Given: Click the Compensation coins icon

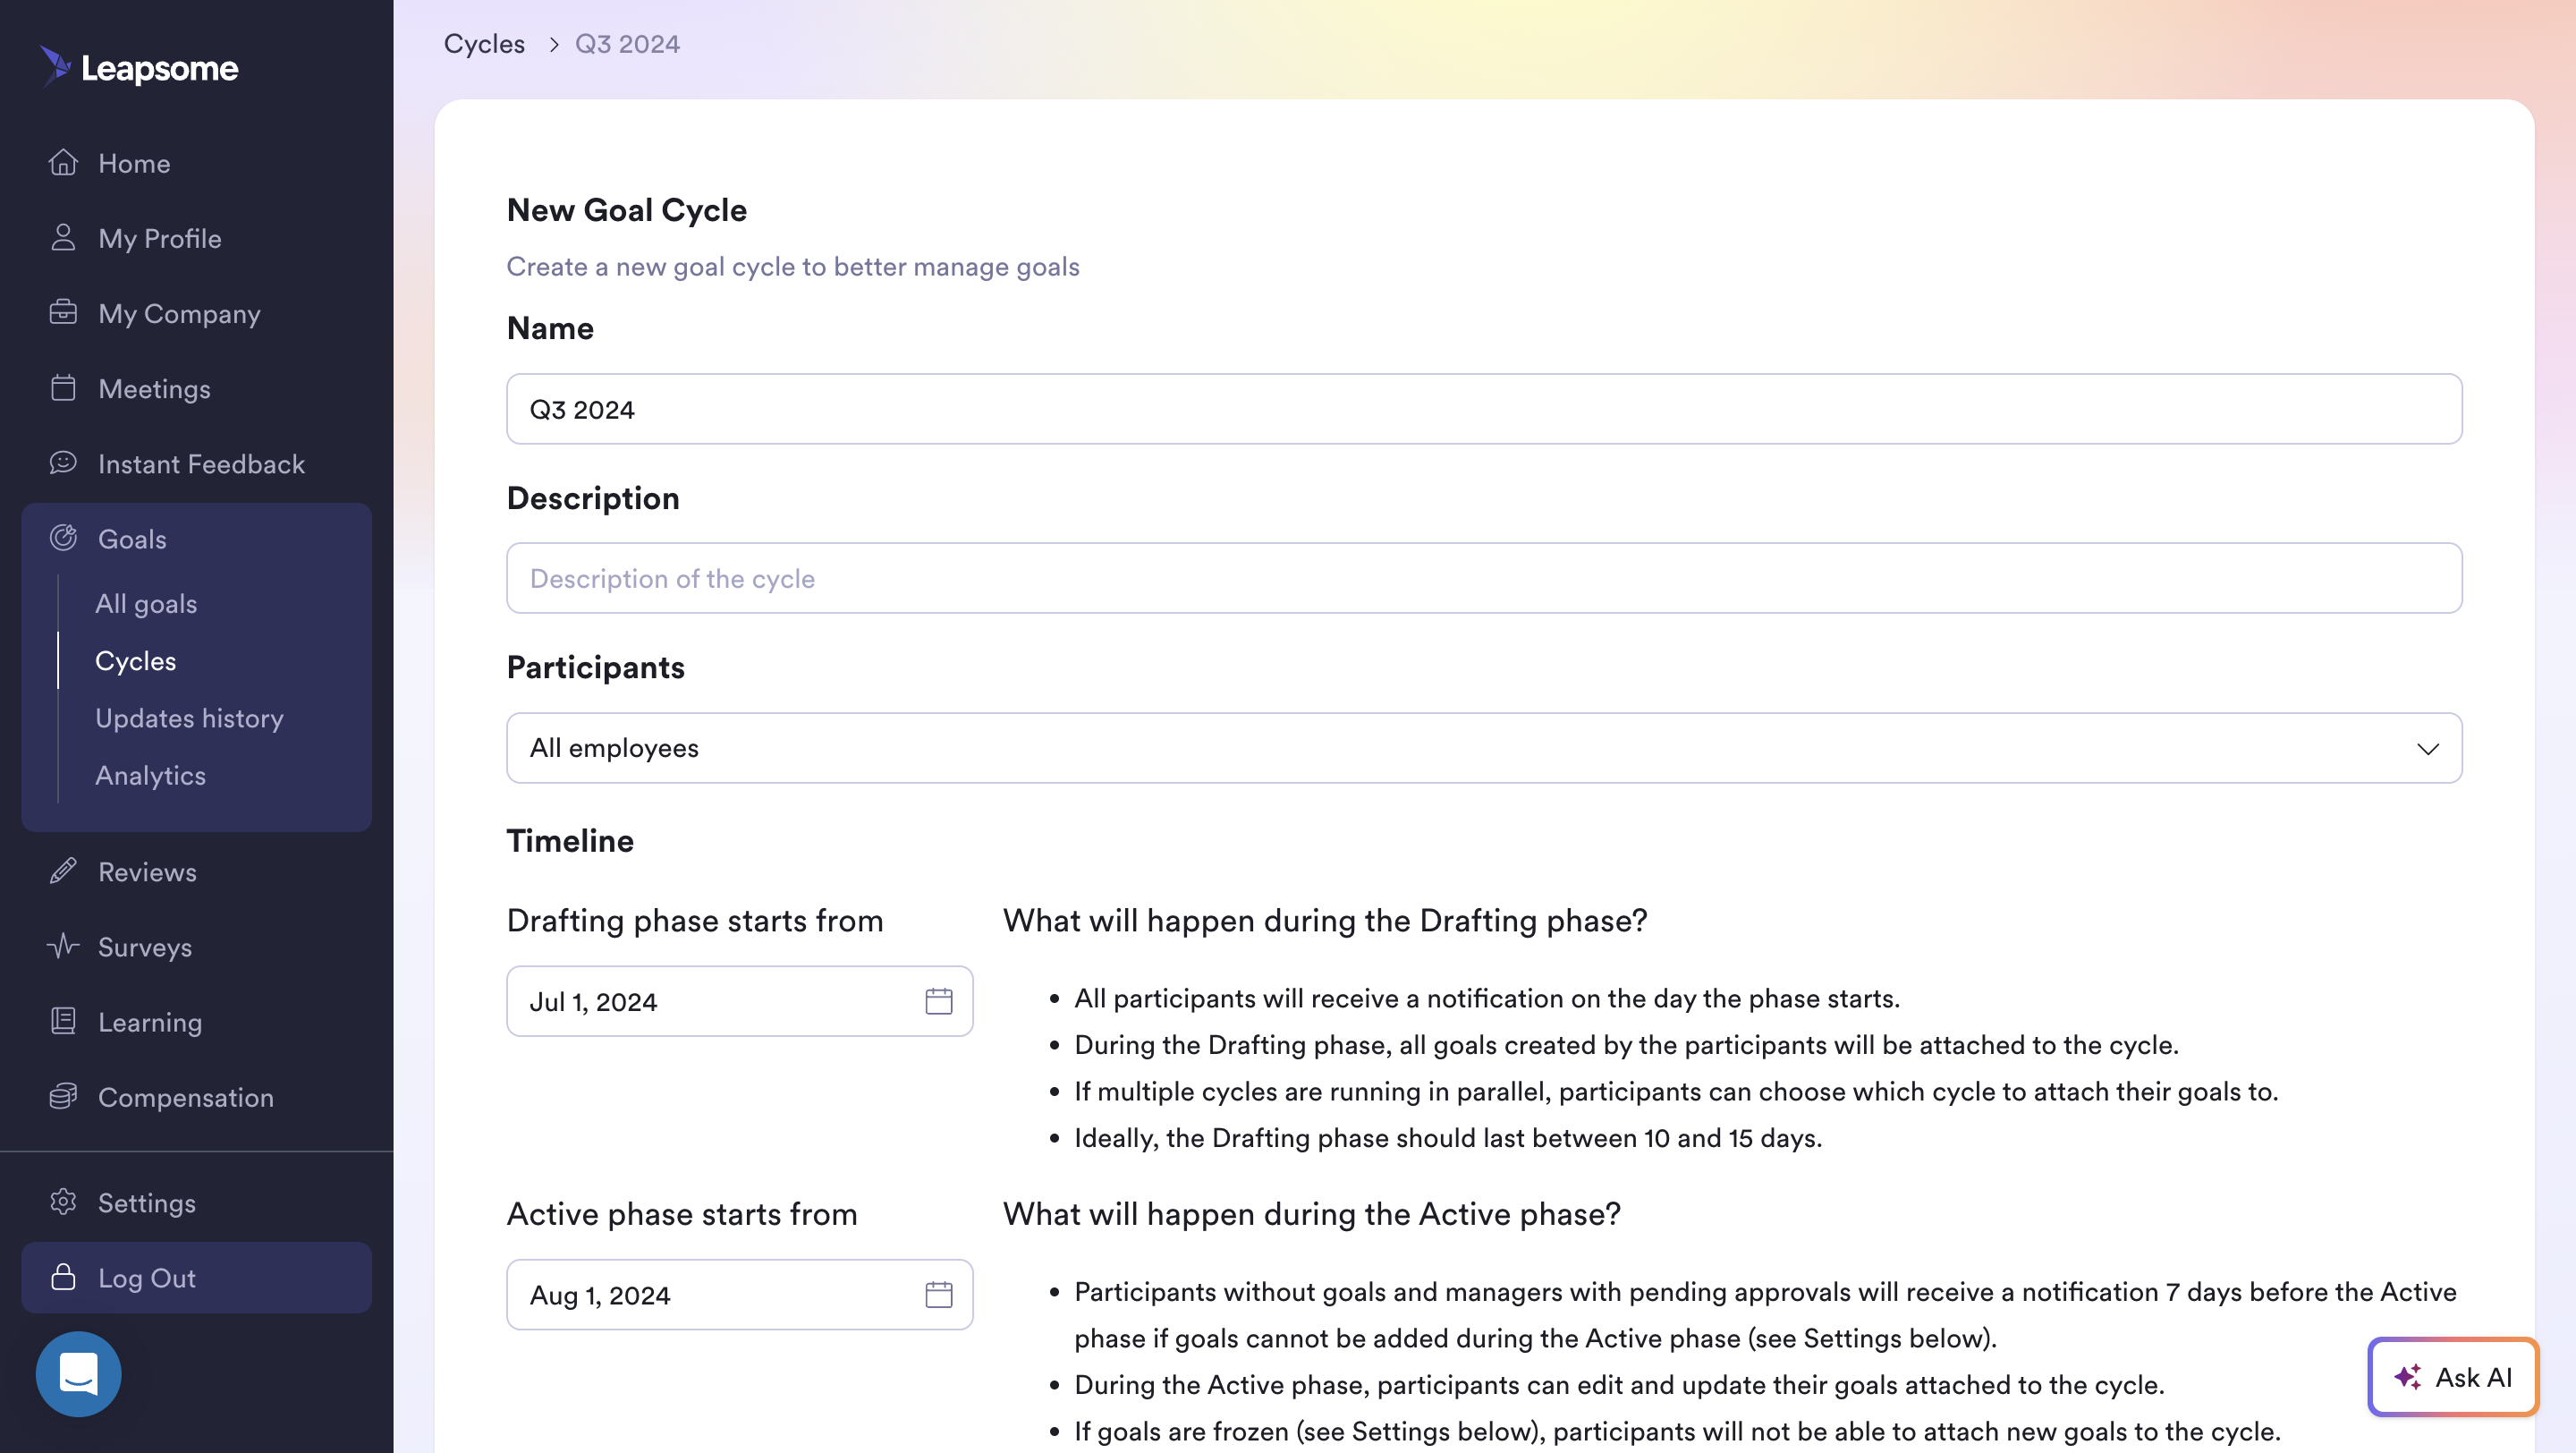Looking at the screenshot, I should (63, 1096).
